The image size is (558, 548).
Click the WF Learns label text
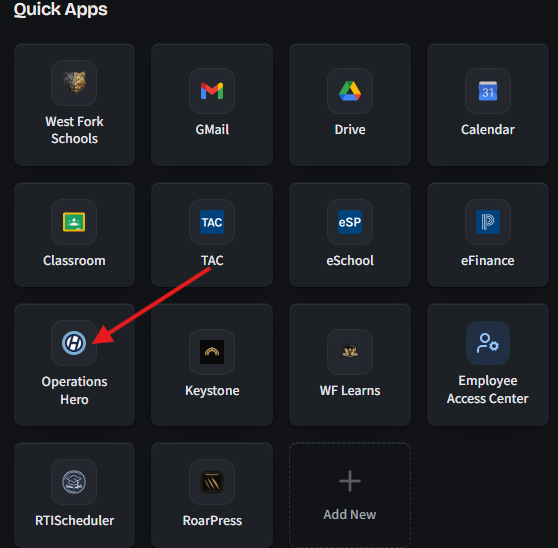(350, 391)
